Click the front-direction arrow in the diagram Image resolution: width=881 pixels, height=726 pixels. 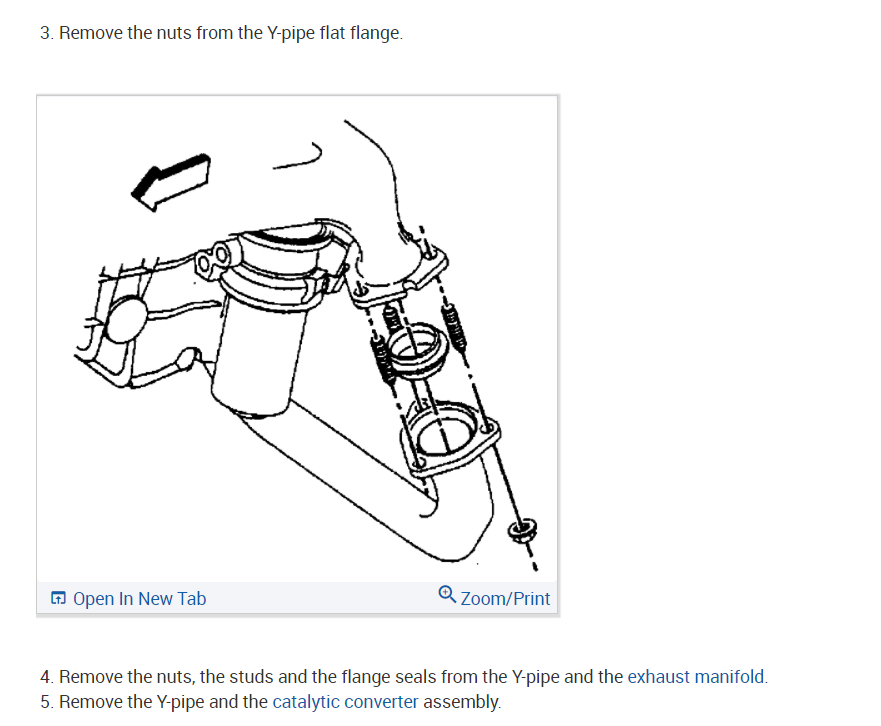(171, 181)
